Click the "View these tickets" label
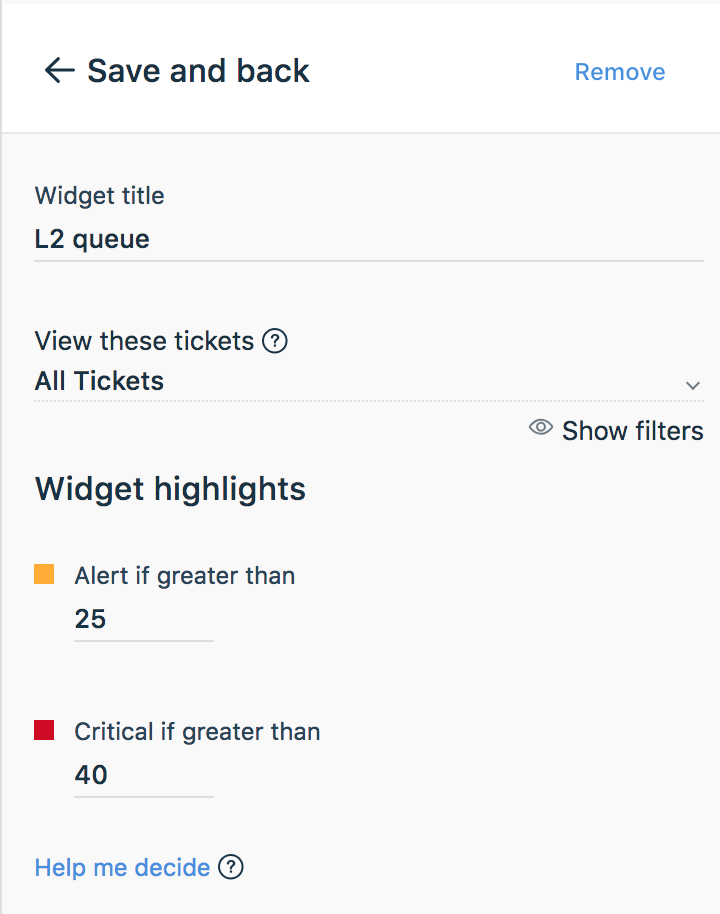Screen dimensions: 720x914 click(x=144, y=341)
